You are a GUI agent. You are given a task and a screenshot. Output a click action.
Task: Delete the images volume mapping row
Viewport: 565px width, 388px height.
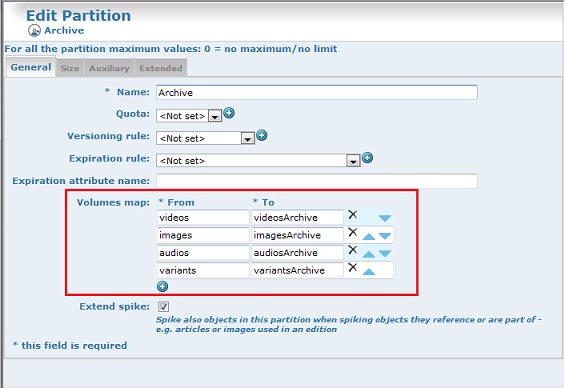(353, 232)
